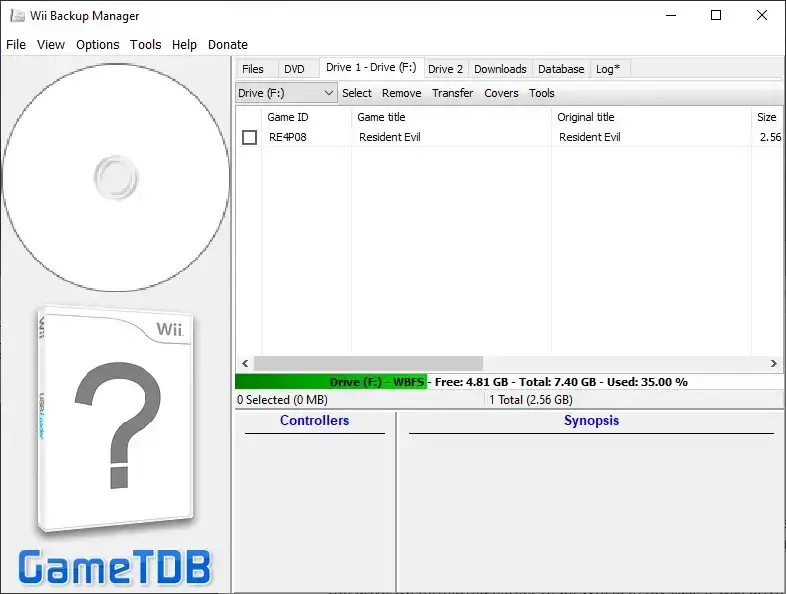Screen dimensions: 786x594
Task: Switch to the Downloads tab
Action: tap(500, 69)
